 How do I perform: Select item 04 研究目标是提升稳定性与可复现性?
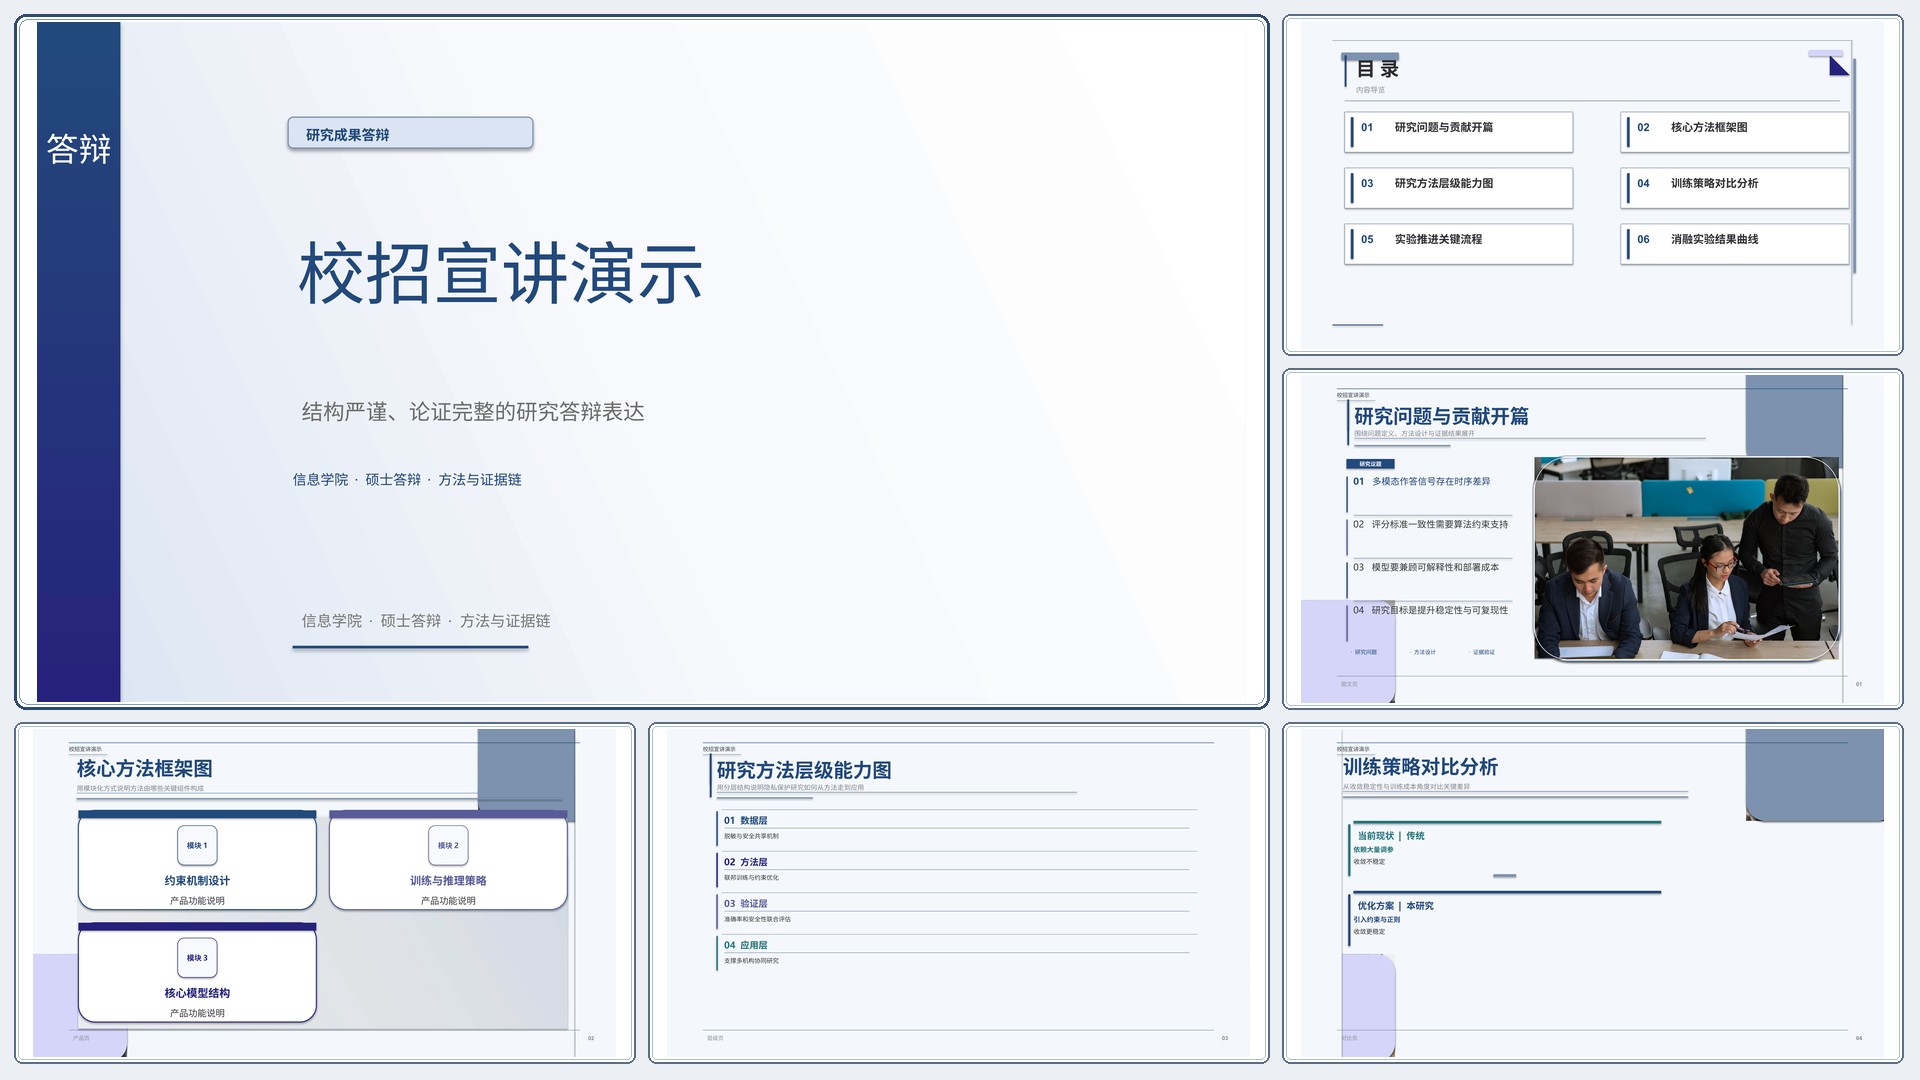click(1430, 610)
